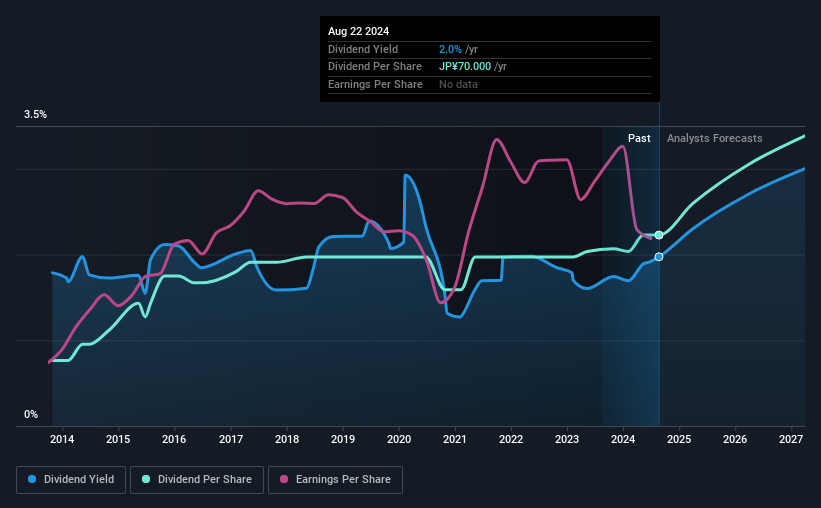
Task: Select the teal data point marker on chart
Action: (x=659, y=235)
